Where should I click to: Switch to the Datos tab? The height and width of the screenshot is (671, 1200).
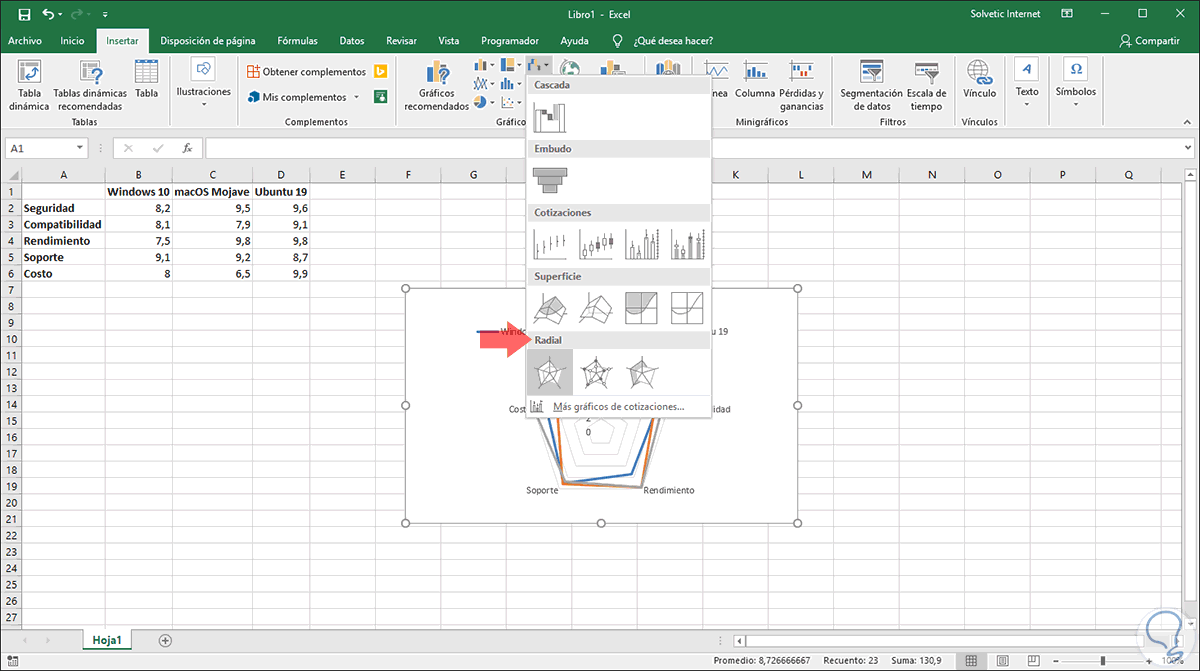click(x=352, y=41)
